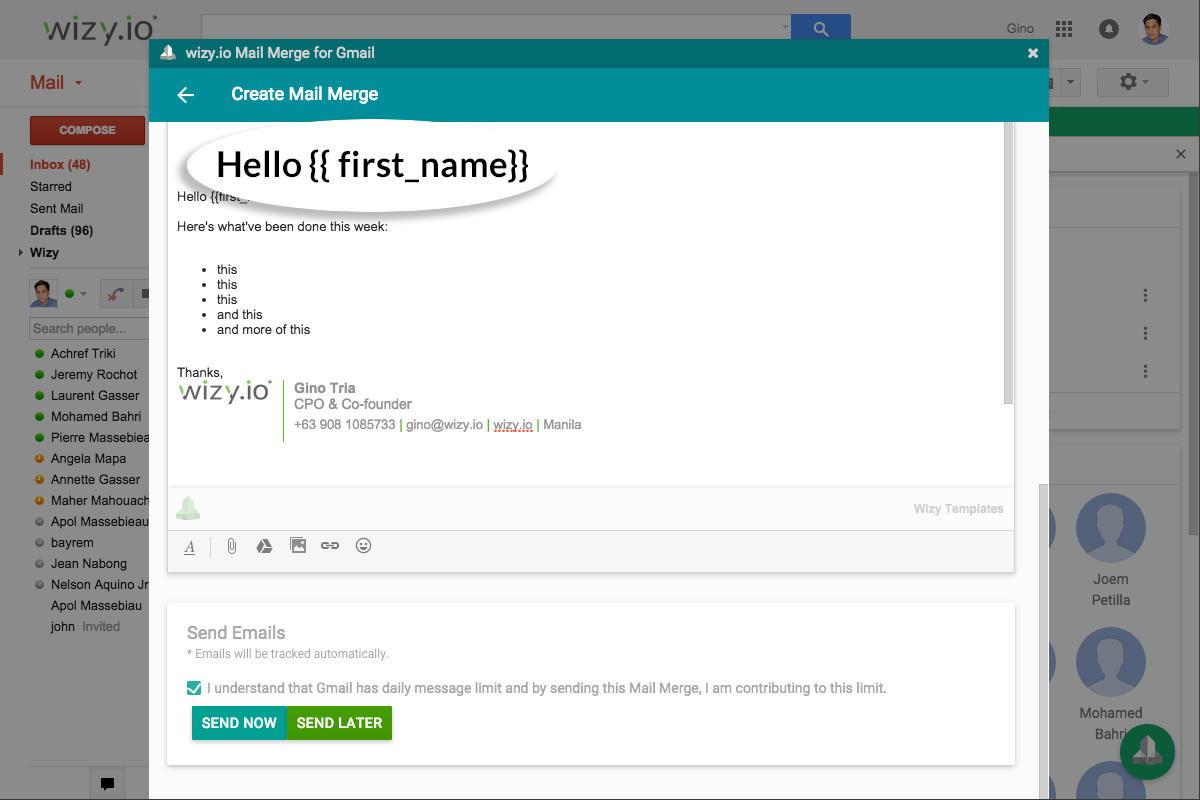Select the Joem Petilla contact avatar

point(1110,527)
